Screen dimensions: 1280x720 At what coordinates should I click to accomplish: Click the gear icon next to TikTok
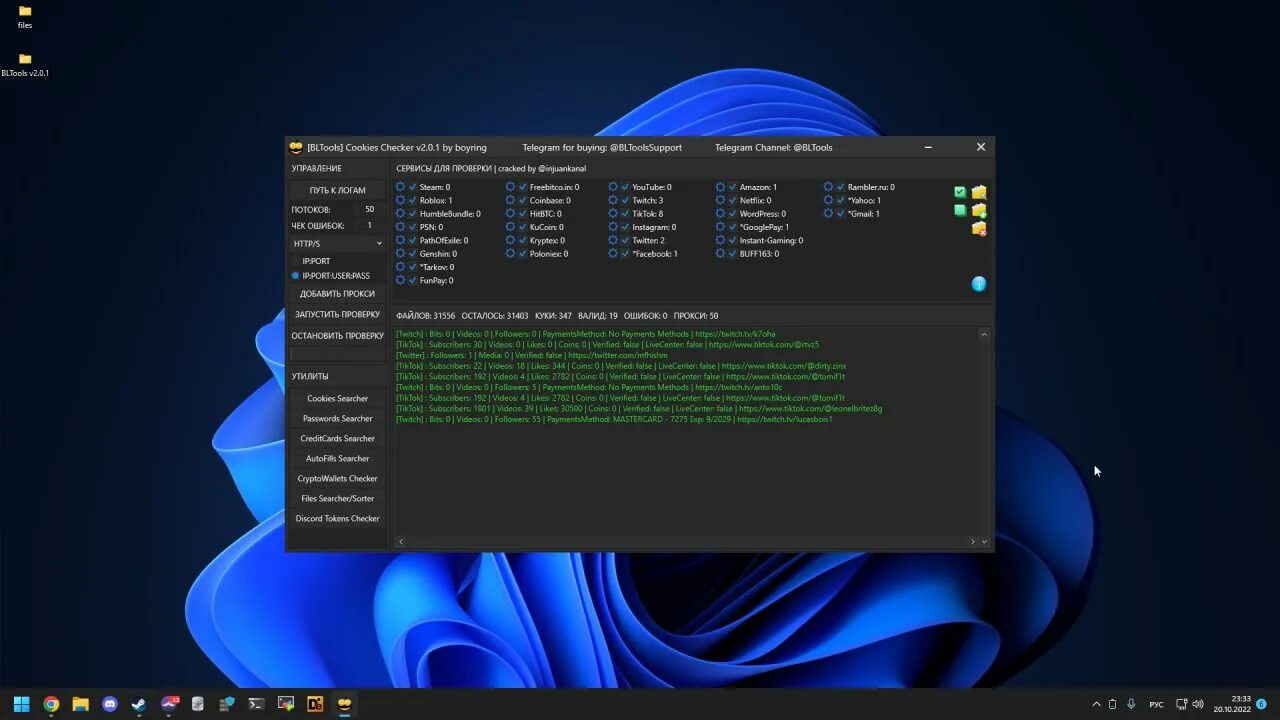click(612, 214)
